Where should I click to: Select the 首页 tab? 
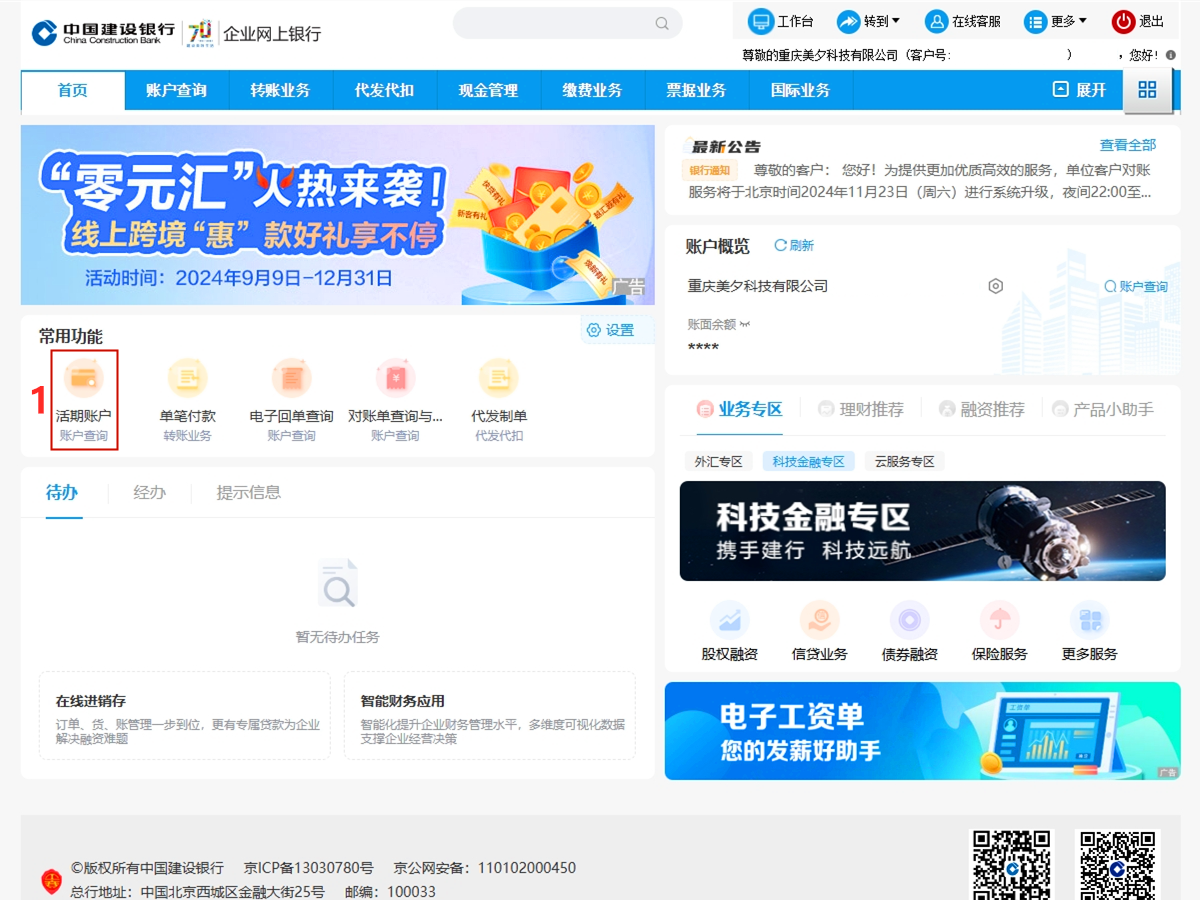73,90
